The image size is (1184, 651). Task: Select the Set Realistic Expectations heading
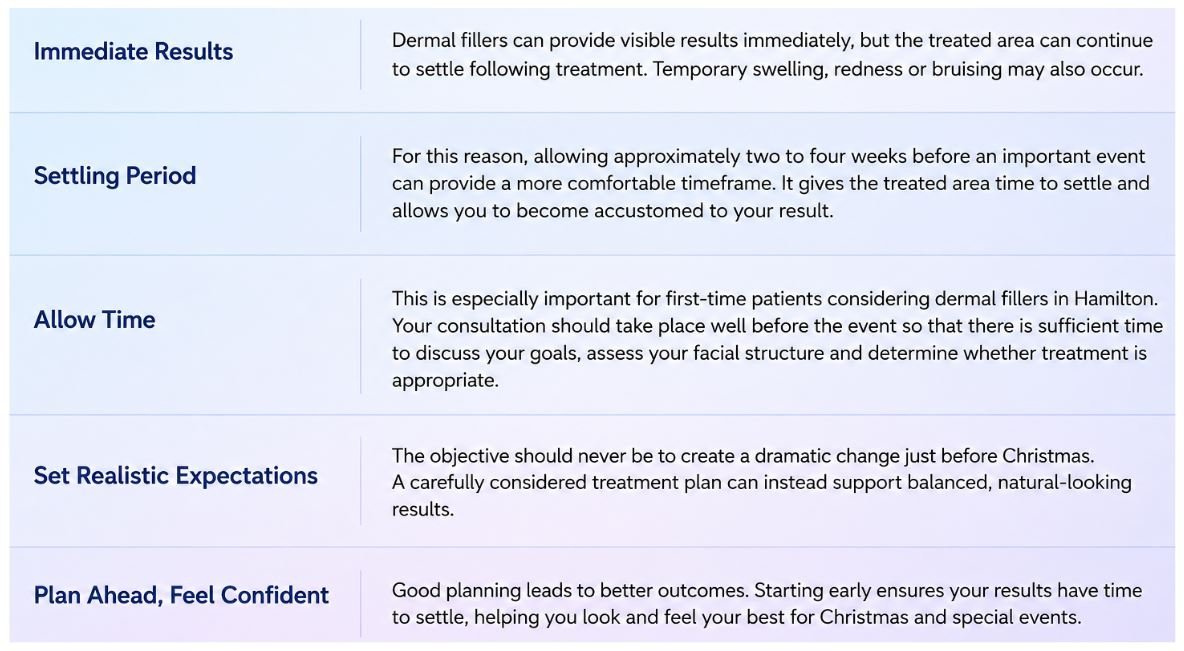[175, 476]
